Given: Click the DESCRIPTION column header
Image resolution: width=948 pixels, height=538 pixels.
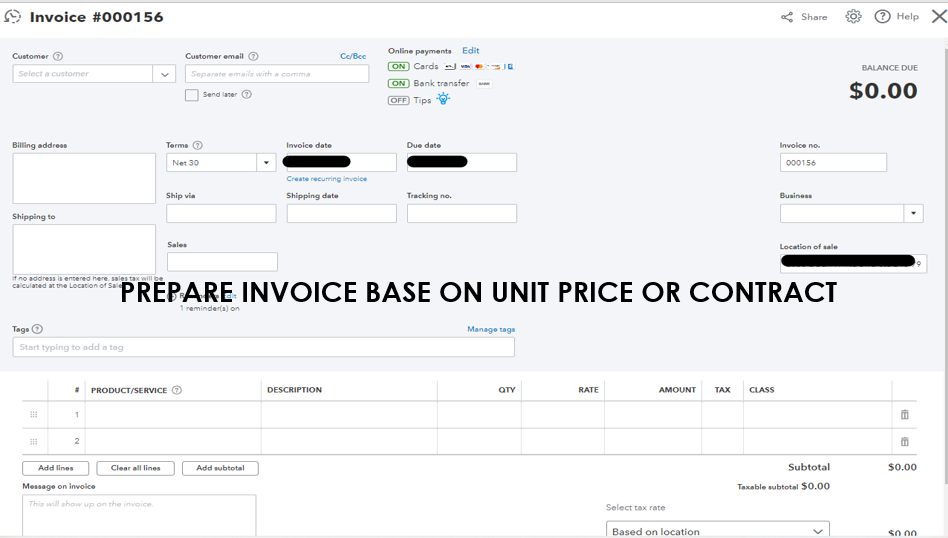Looking at the screenshot, I should [x=294, y=390].
